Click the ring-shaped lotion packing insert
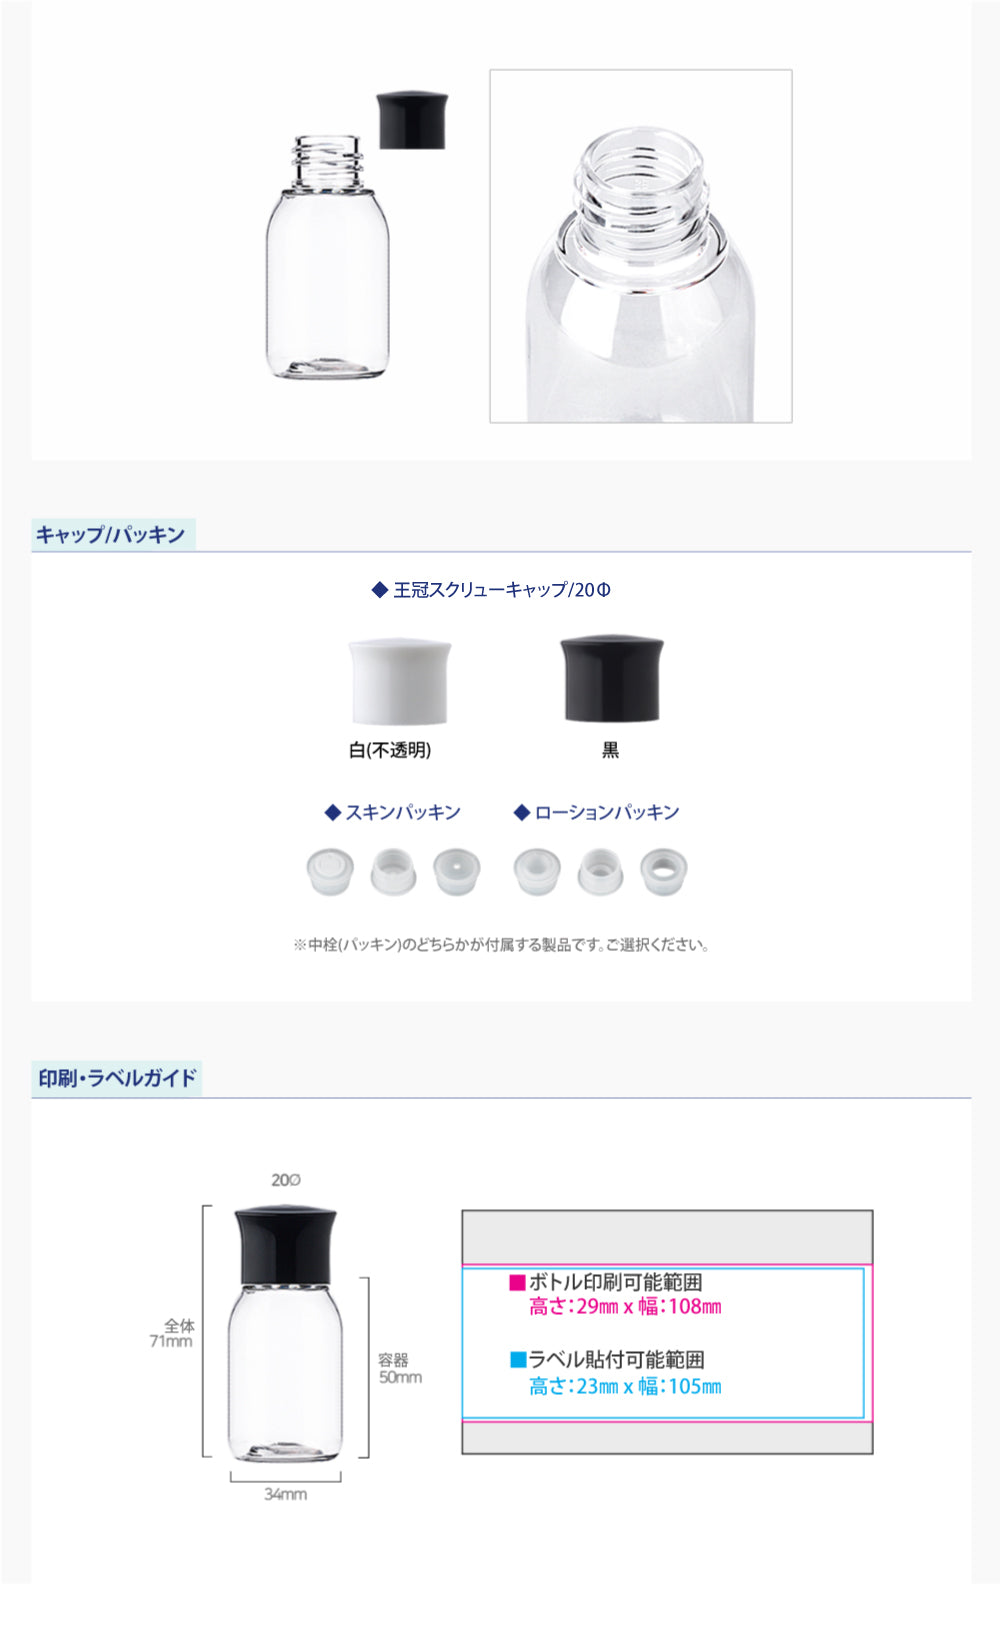 (664, 872)
